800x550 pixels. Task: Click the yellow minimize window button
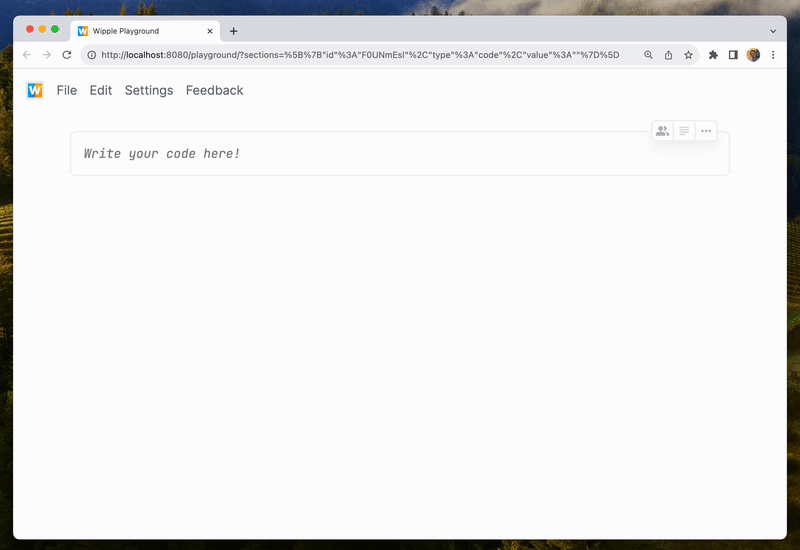[x=42, y=29]
